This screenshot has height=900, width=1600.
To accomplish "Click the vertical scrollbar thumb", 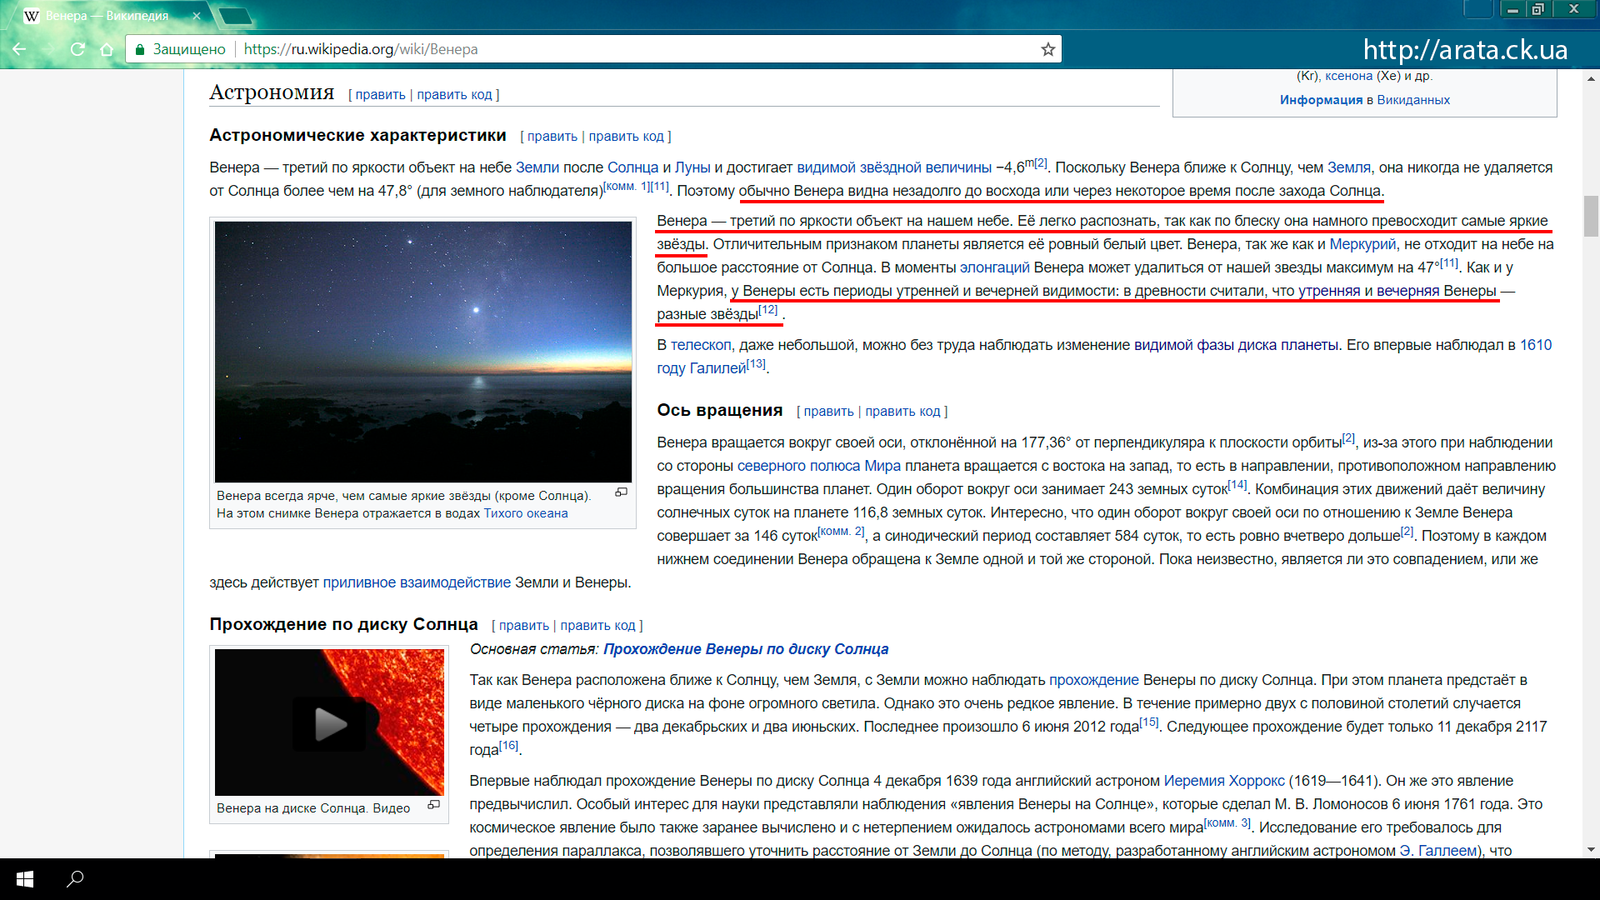I will [1591, 217].
